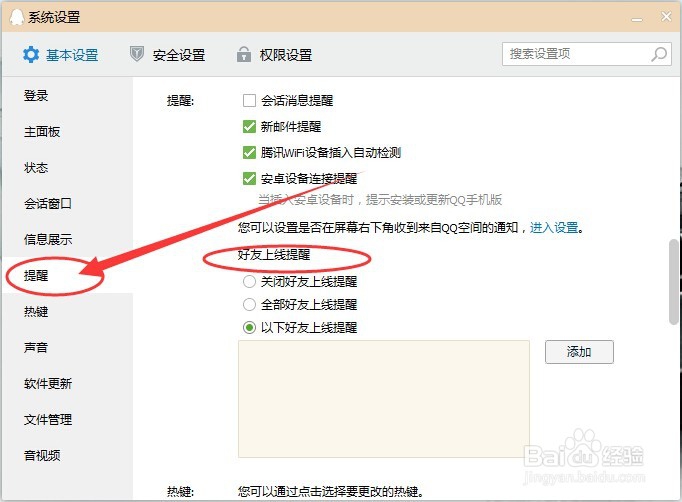Uncheck 安卓设备连接提醒 checkbox
Viewport: 682px width, 502px height.
tap(249, 178)
